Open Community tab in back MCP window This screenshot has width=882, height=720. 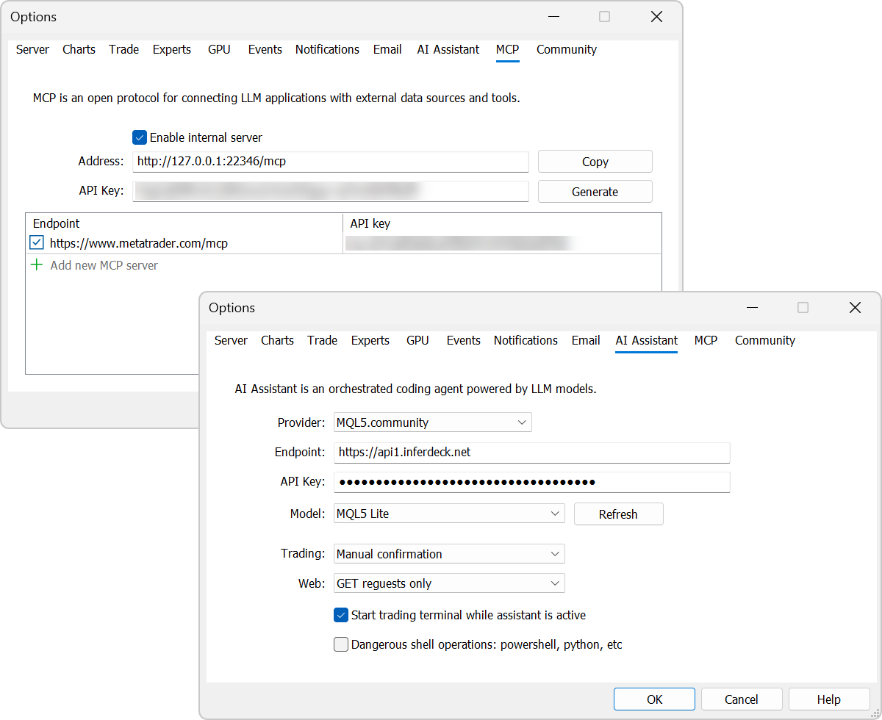click(566, 50)
